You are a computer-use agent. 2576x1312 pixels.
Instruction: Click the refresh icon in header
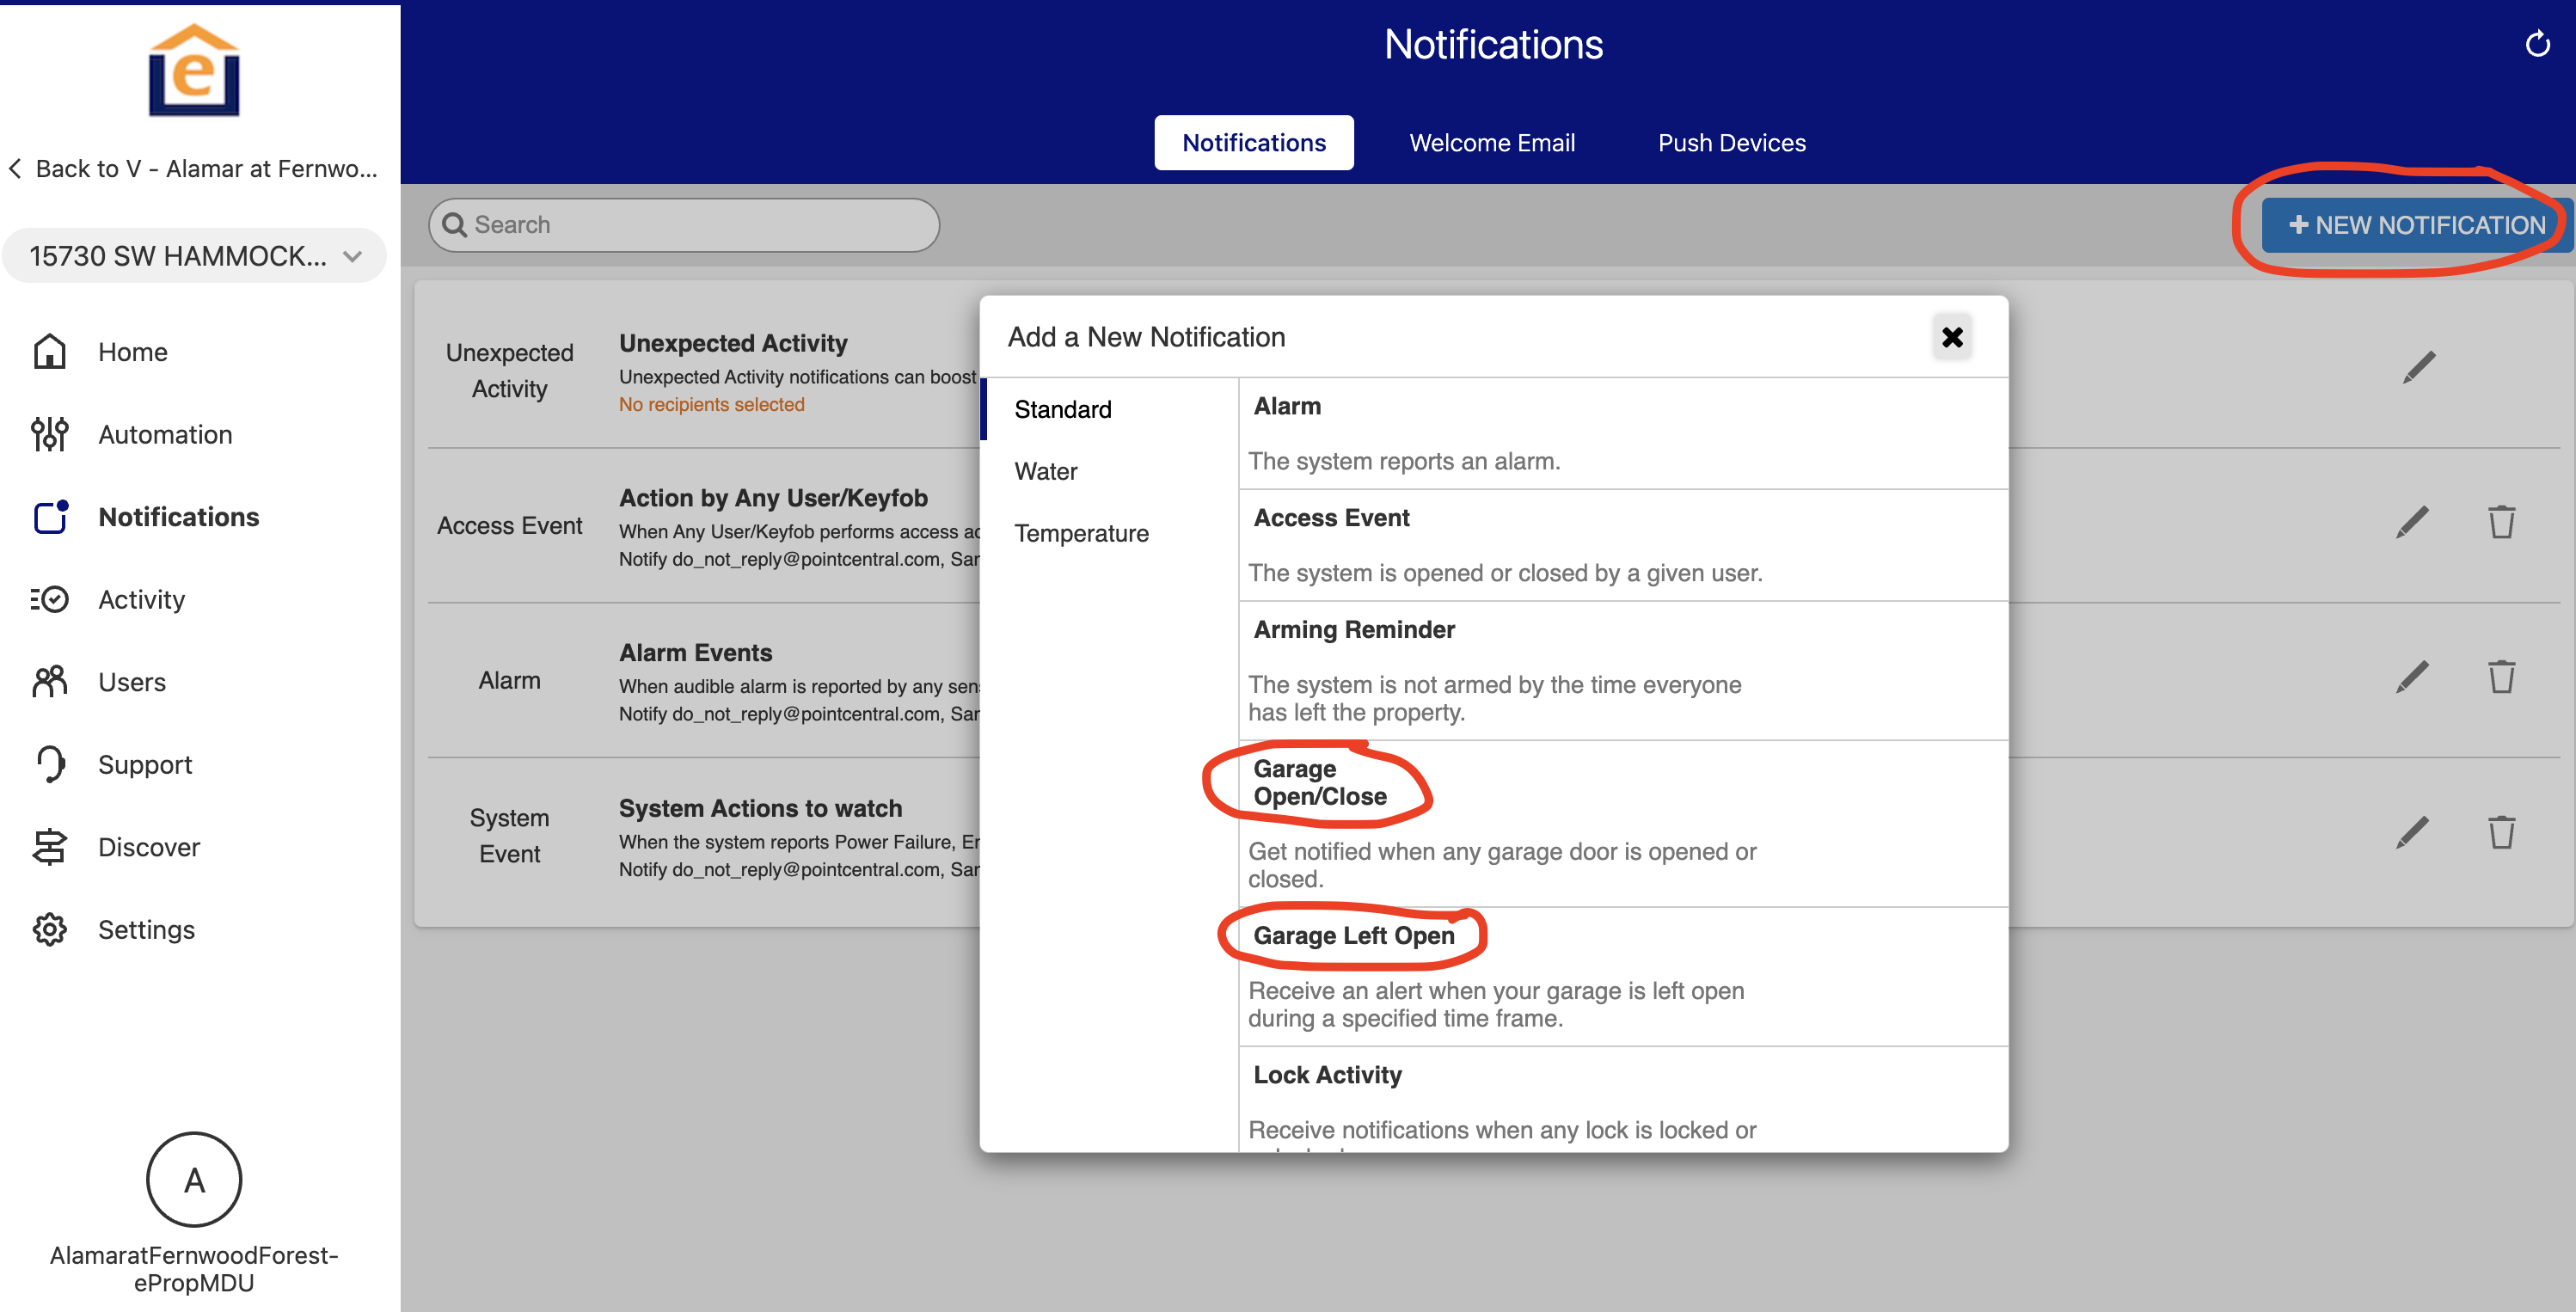2537,44
